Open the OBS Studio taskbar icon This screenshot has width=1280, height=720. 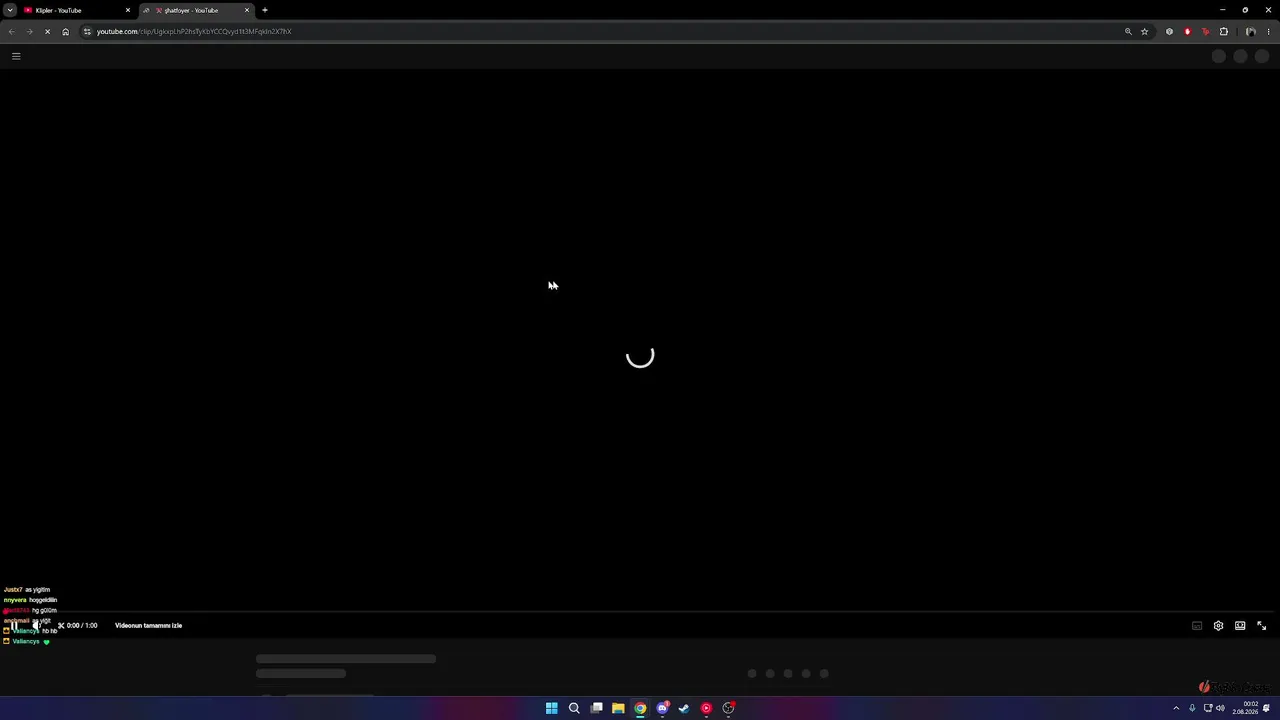pos(728,708)
